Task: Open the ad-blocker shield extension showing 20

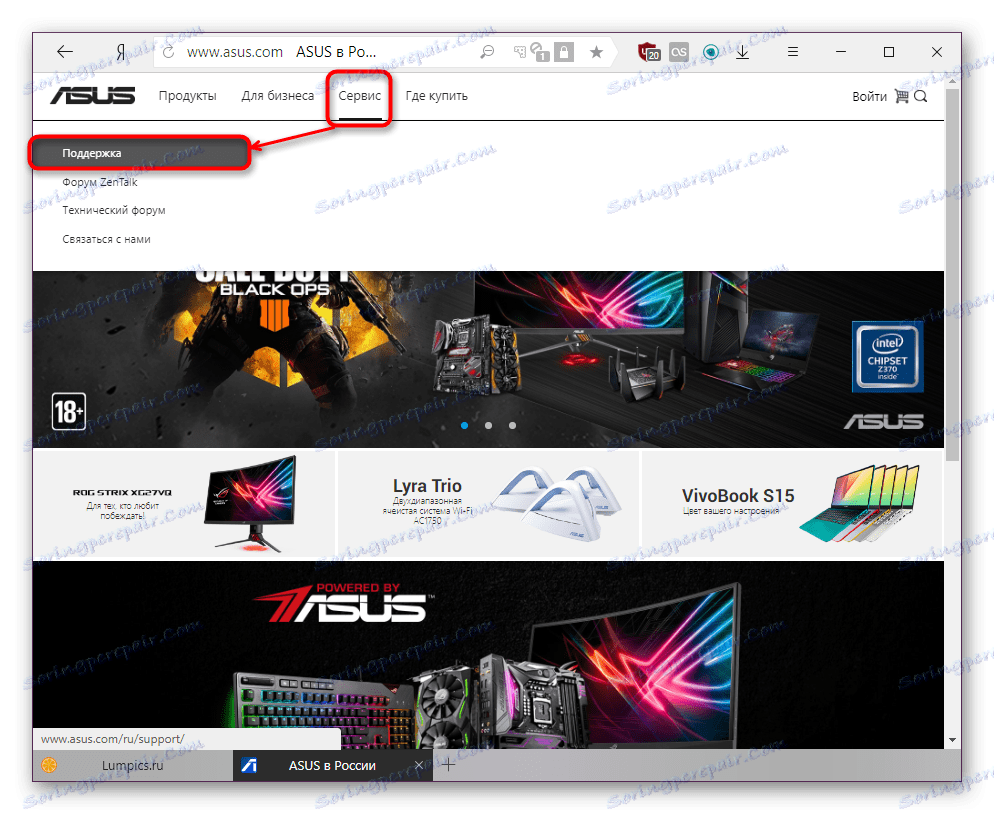Action: pos(649,52)
